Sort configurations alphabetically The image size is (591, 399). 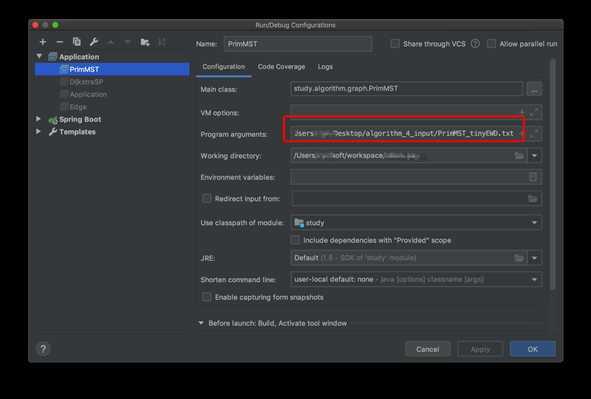pyautogui.click(x=162, y=42)
